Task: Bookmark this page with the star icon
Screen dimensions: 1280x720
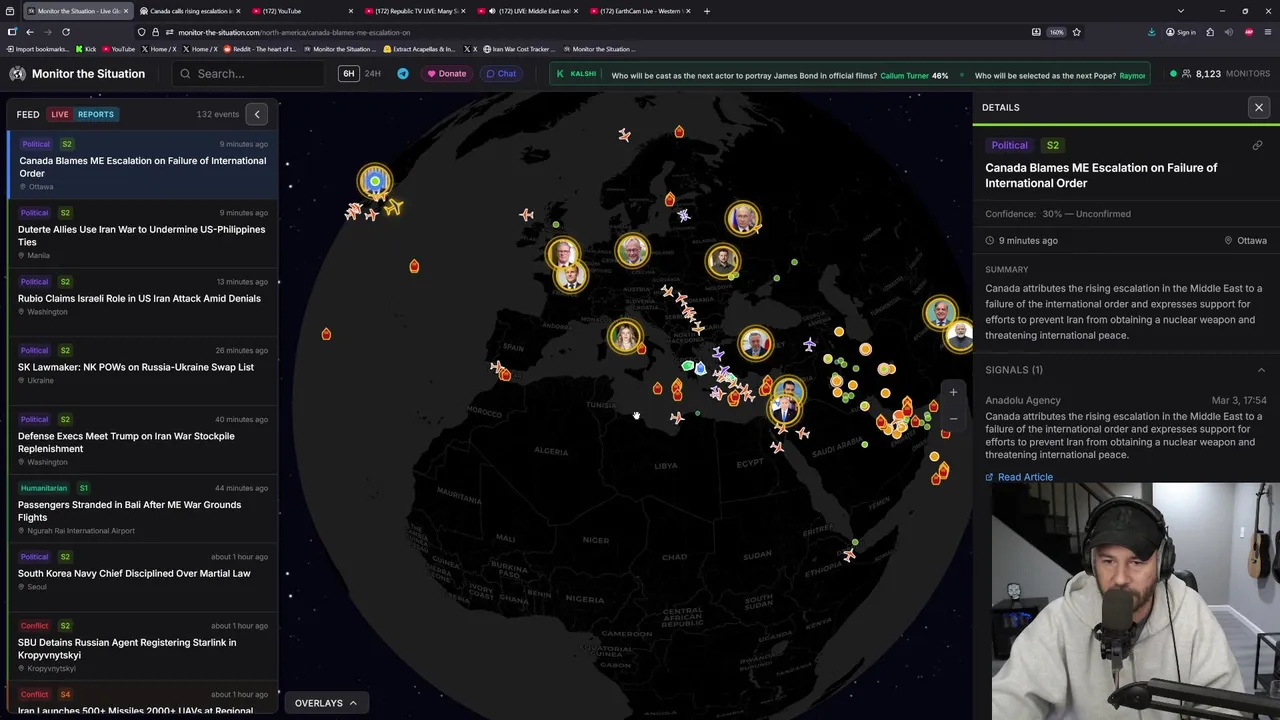Action: point(1076,32)
